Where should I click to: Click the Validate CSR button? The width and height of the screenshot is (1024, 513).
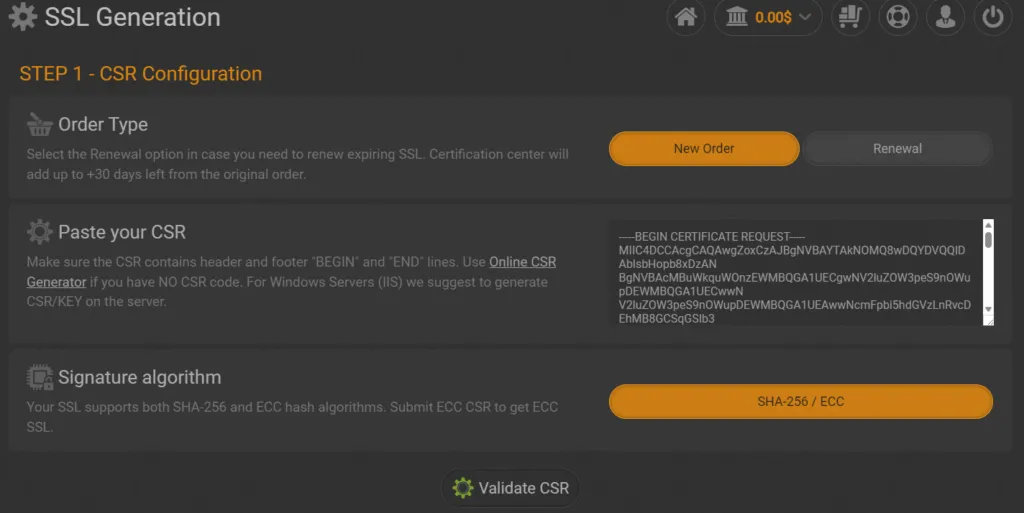(x=511, y=488)
